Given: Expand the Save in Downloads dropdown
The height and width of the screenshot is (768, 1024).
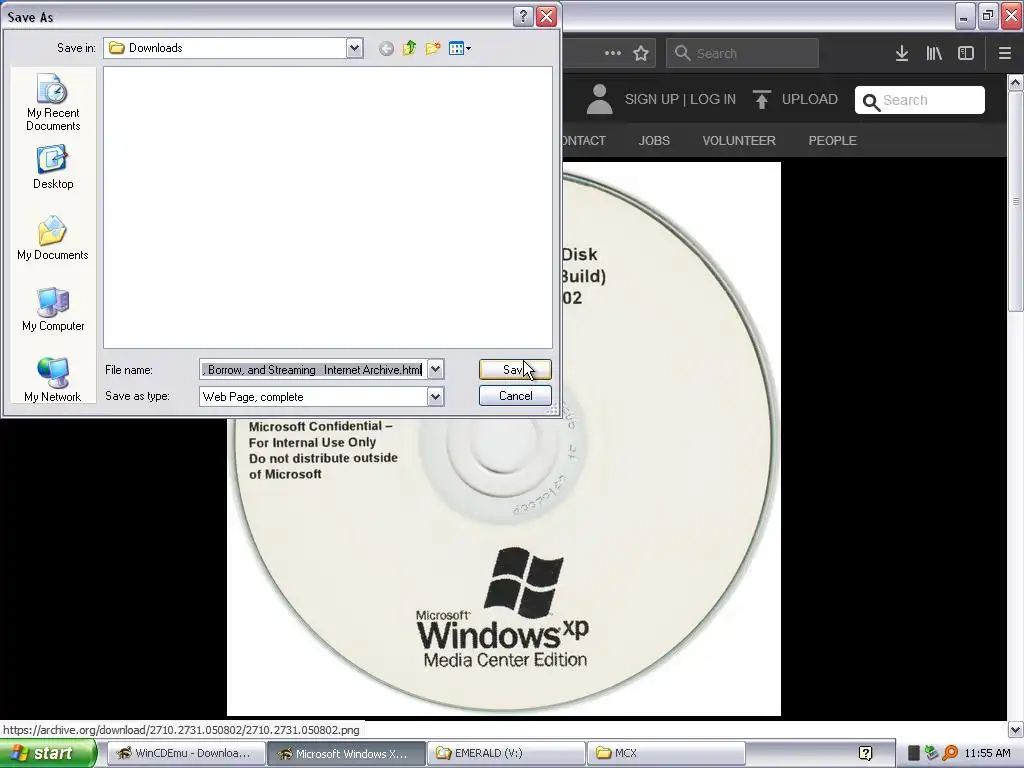Looking at the screenshot, I should tap(354, 48).
